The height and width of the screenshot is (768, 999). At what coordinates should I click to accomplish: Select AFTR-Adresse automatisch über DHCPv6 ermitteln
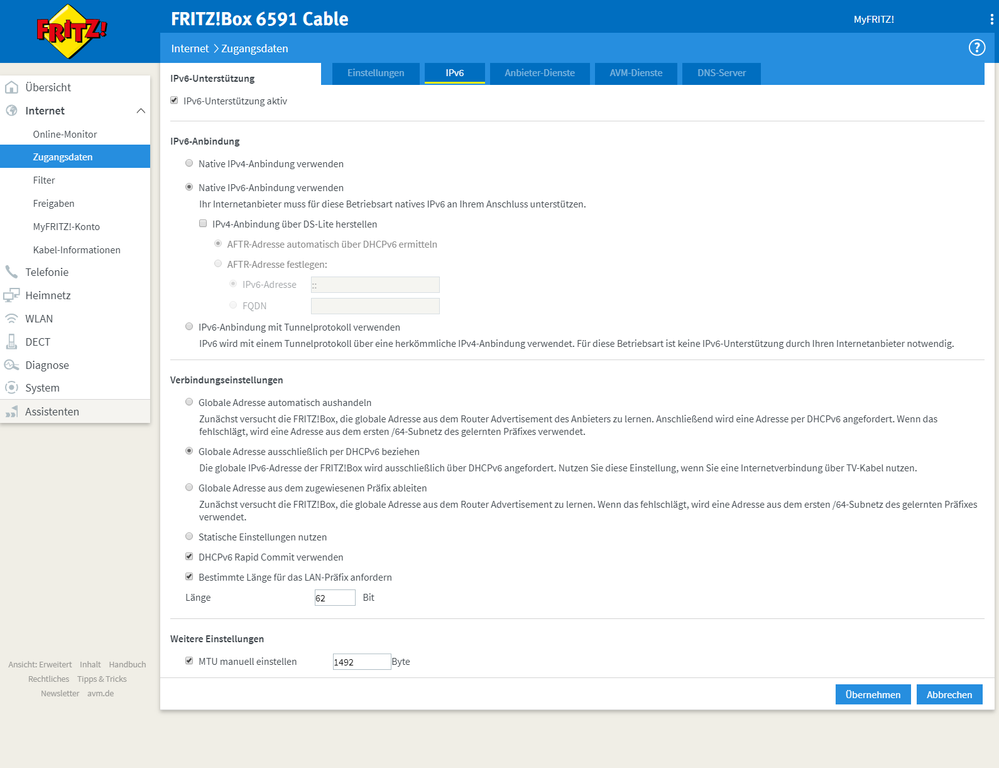[218, 243]
